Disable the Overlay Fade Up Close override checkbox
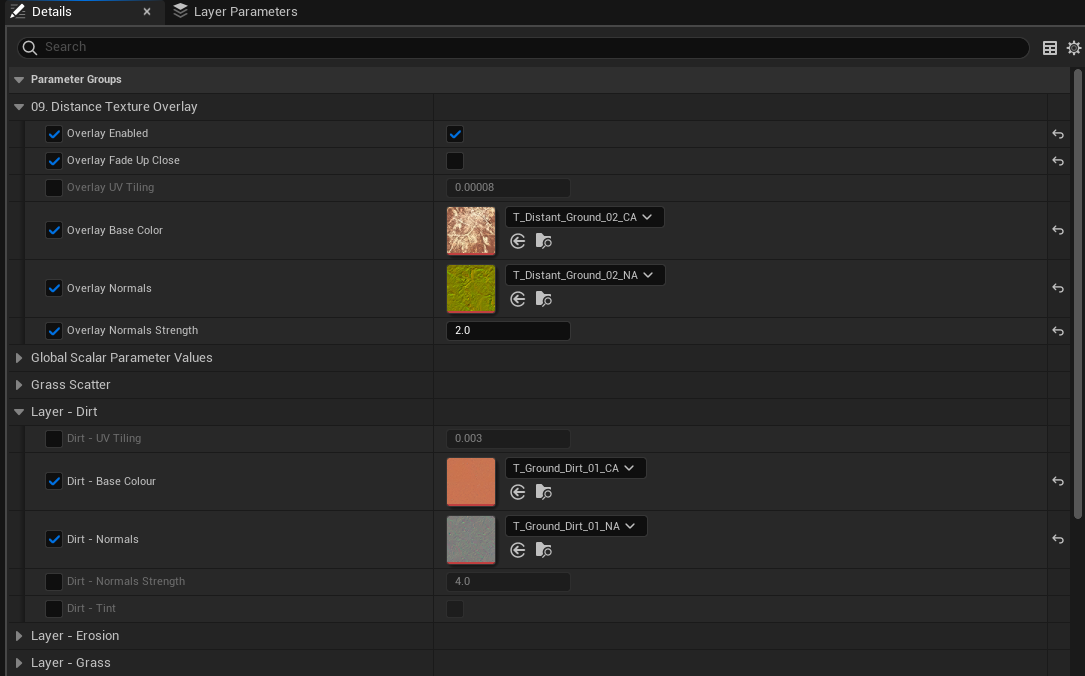1085x676 pixels. pyautogui.click(x=54, y=161)
